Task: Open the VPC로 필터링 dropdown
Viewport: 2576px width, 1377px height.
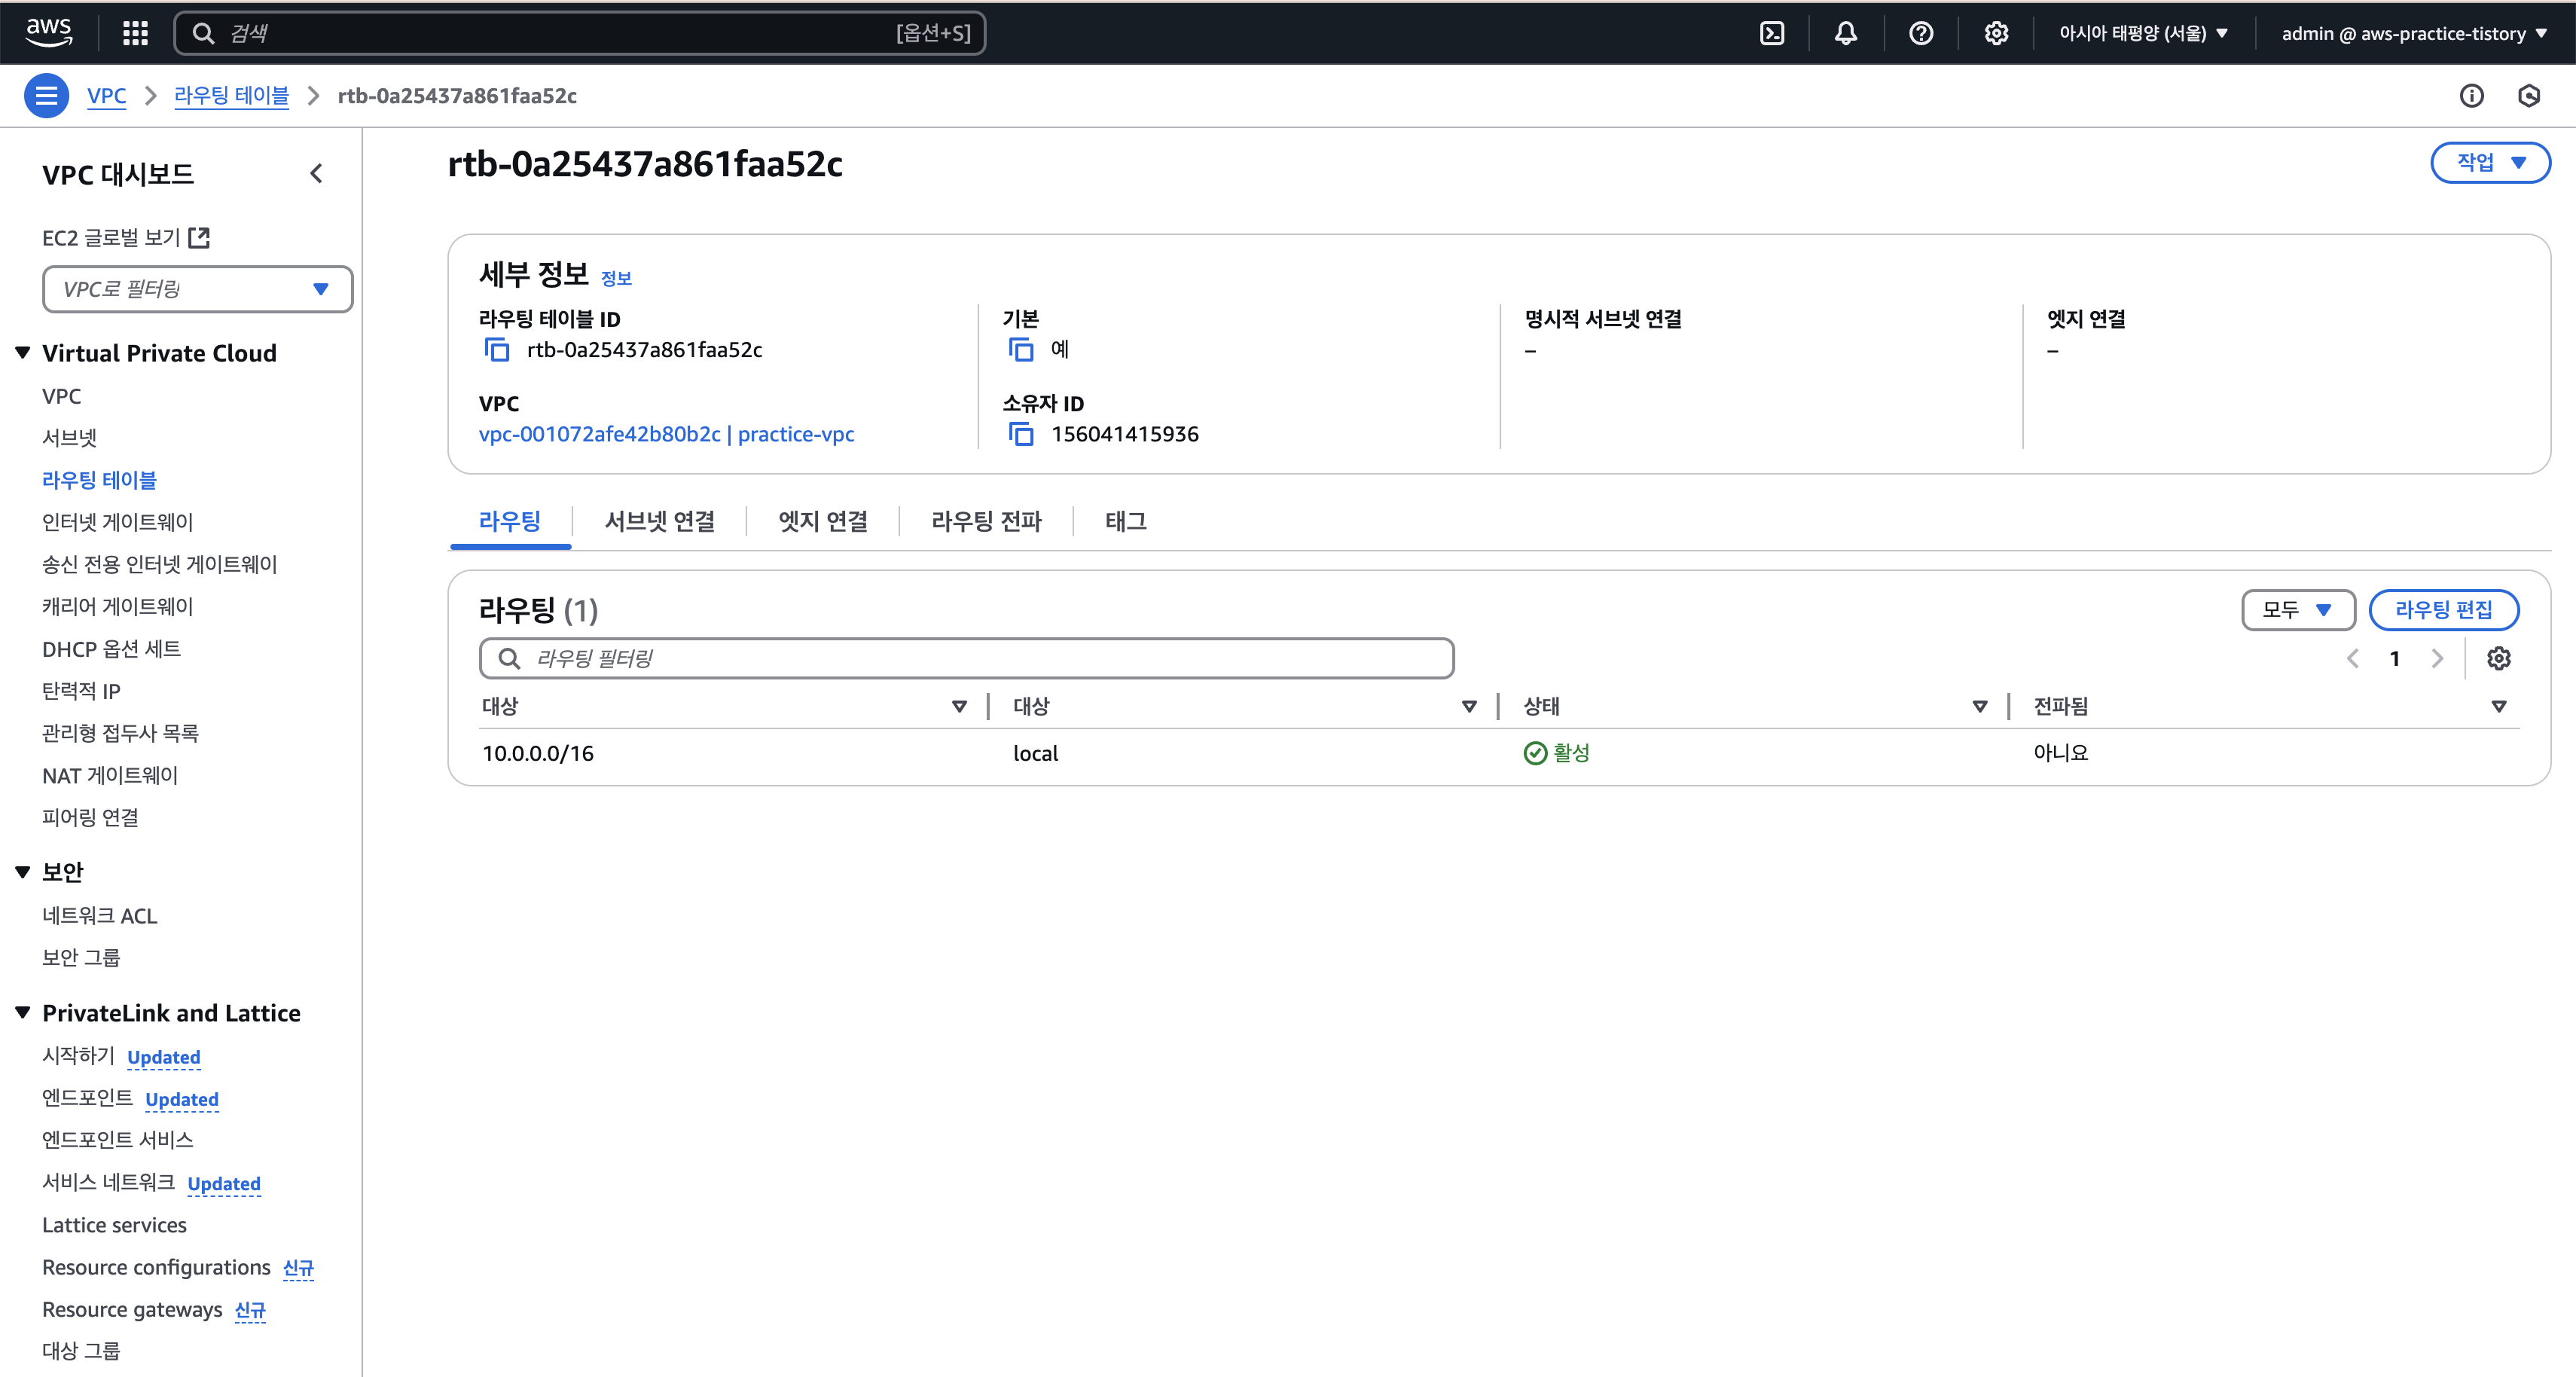Action: tap(197, 289)
